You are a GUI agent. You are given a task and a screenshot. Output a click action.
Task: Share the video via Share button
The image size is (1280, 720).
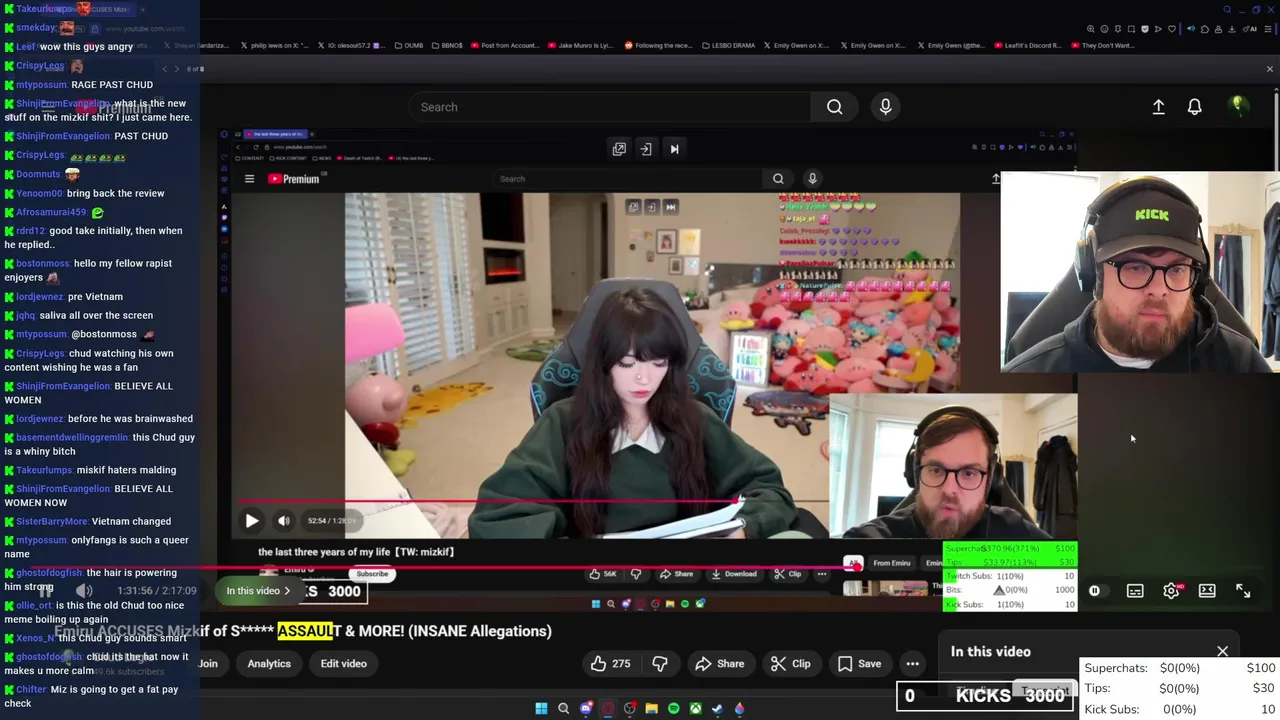[x=719, y=663]
